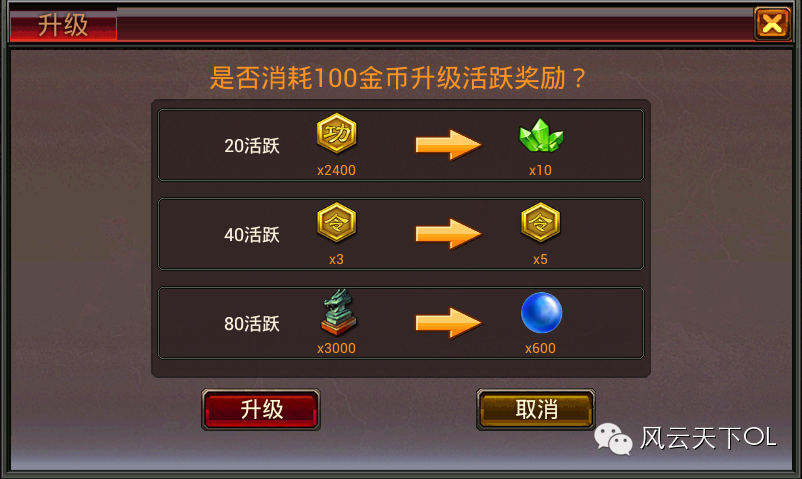
Task: Tap the jade dragon statue icon
Action: (x=338, y=312)
